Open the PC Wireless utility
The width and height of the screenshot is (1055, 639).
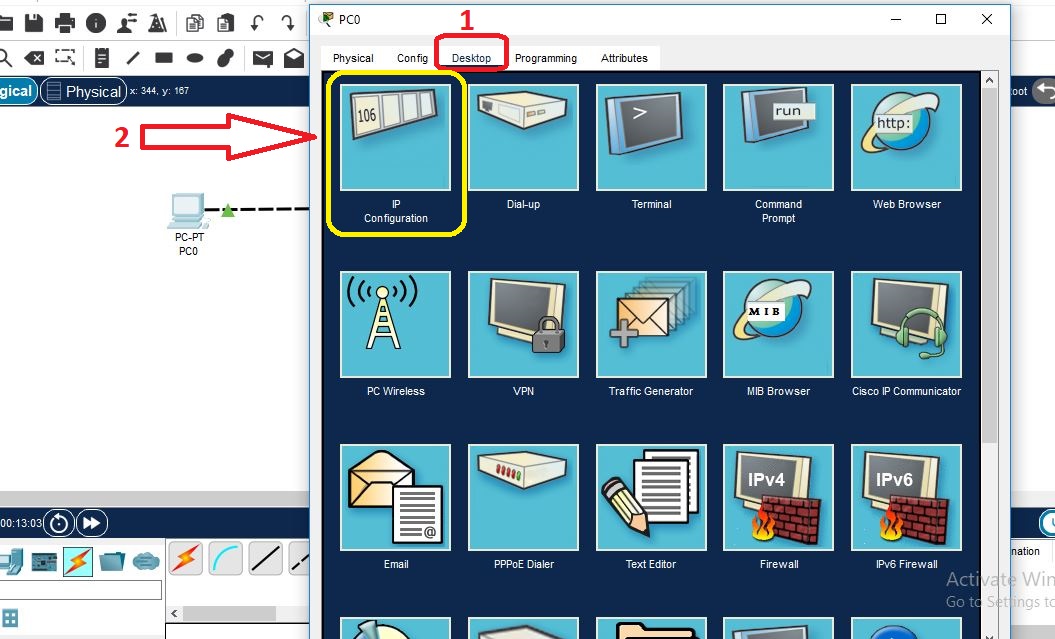pyautogui.click(x=395, y=323)
